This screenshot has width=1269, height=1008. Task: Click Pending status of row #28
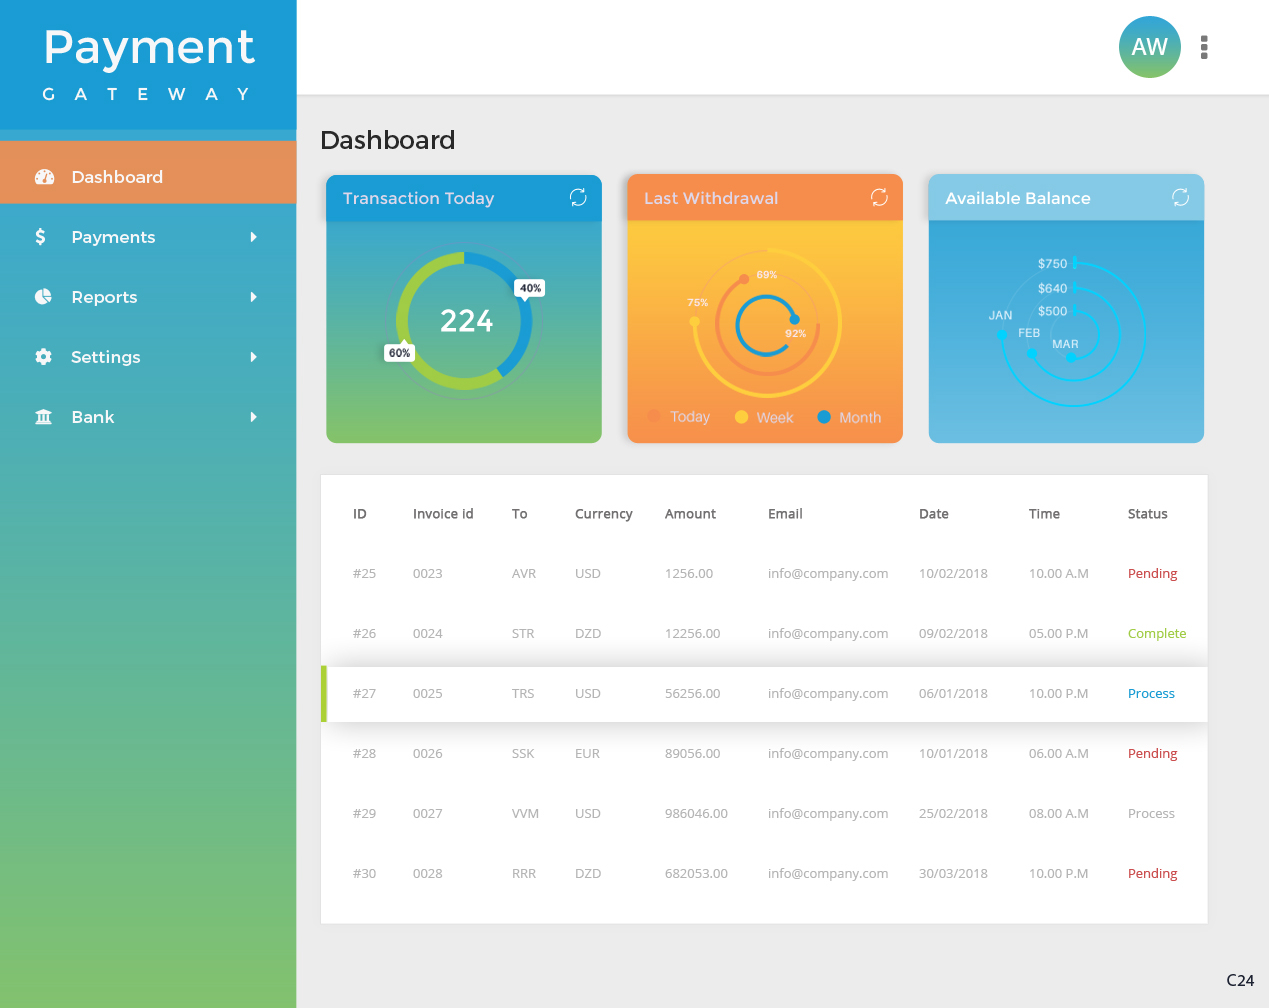1152,754
